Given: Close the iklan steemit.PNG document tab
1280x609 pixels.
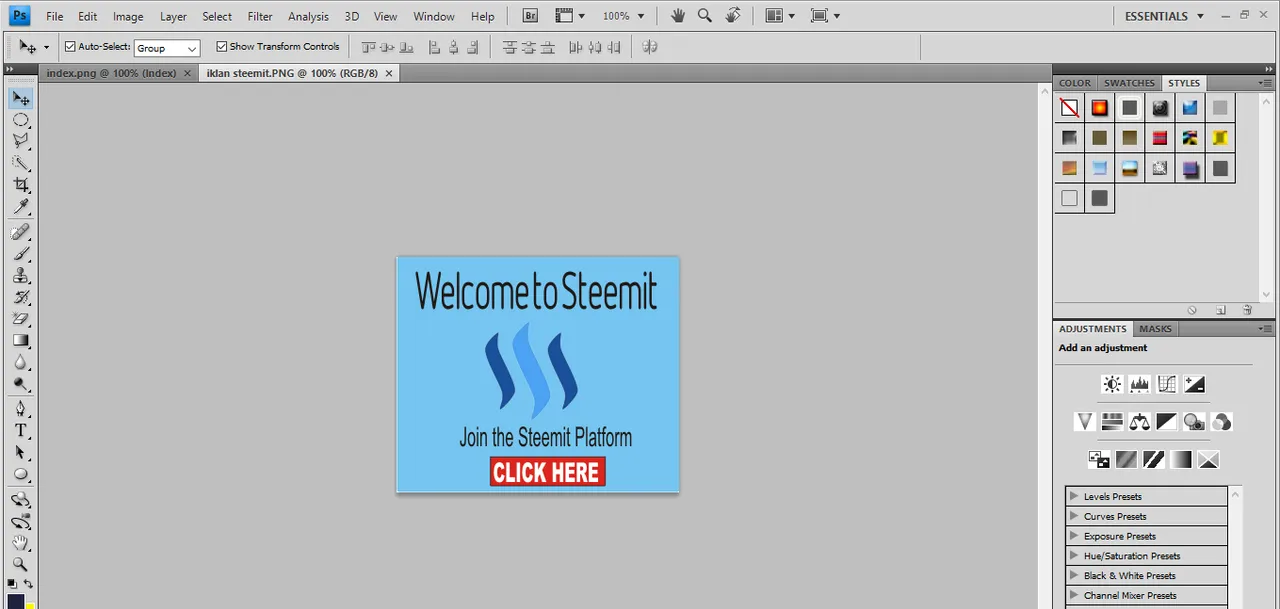Looking at the screenshot, I should click(389, 73).
